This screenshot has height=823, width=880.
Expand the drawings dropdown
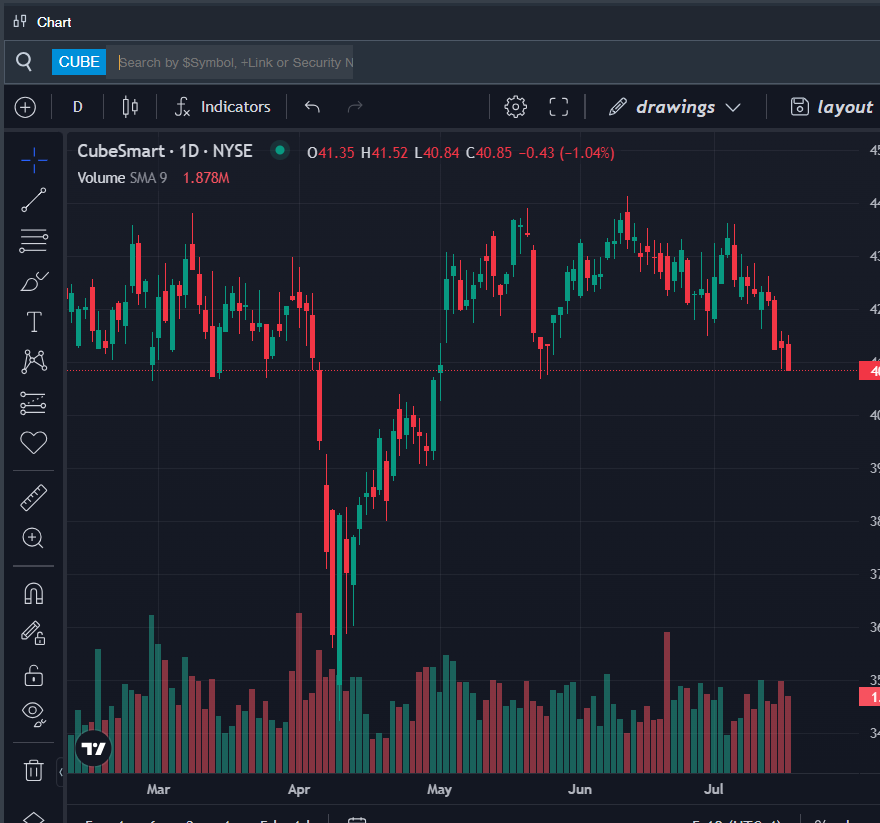tap(675, 107)
